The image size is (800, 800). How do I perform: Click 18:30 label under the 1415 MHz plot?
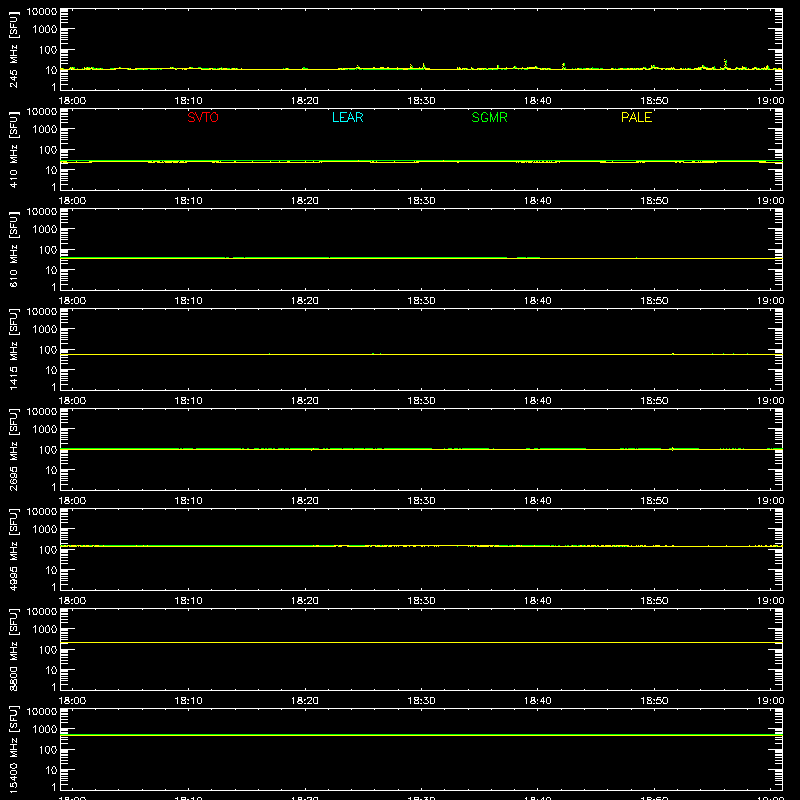point(421,401)
